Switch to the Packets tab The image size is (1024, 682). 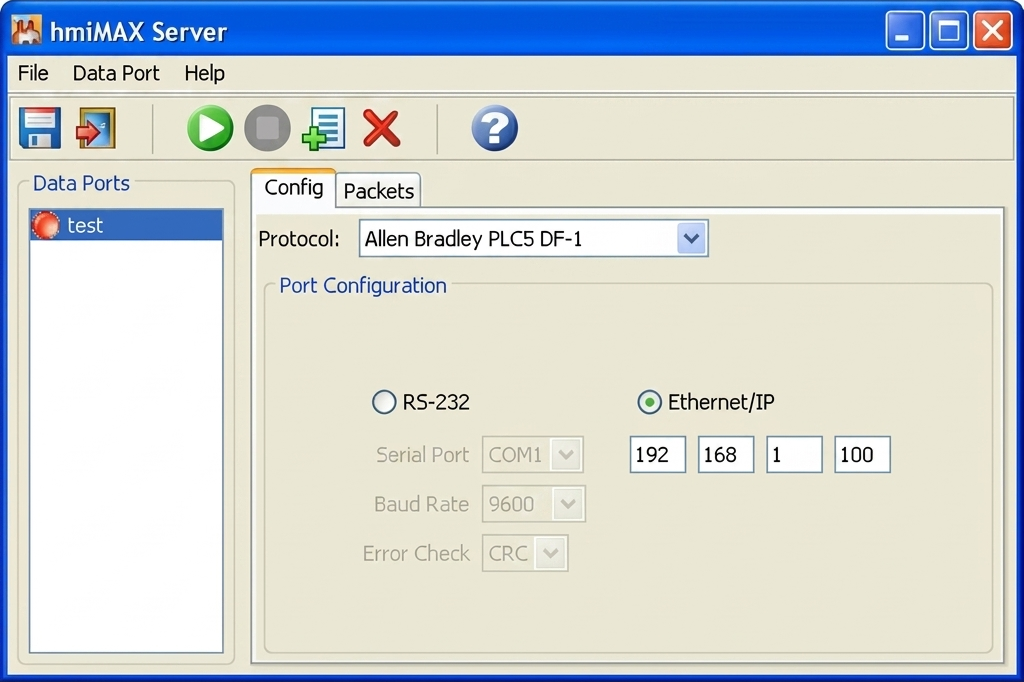coord(379,191)
